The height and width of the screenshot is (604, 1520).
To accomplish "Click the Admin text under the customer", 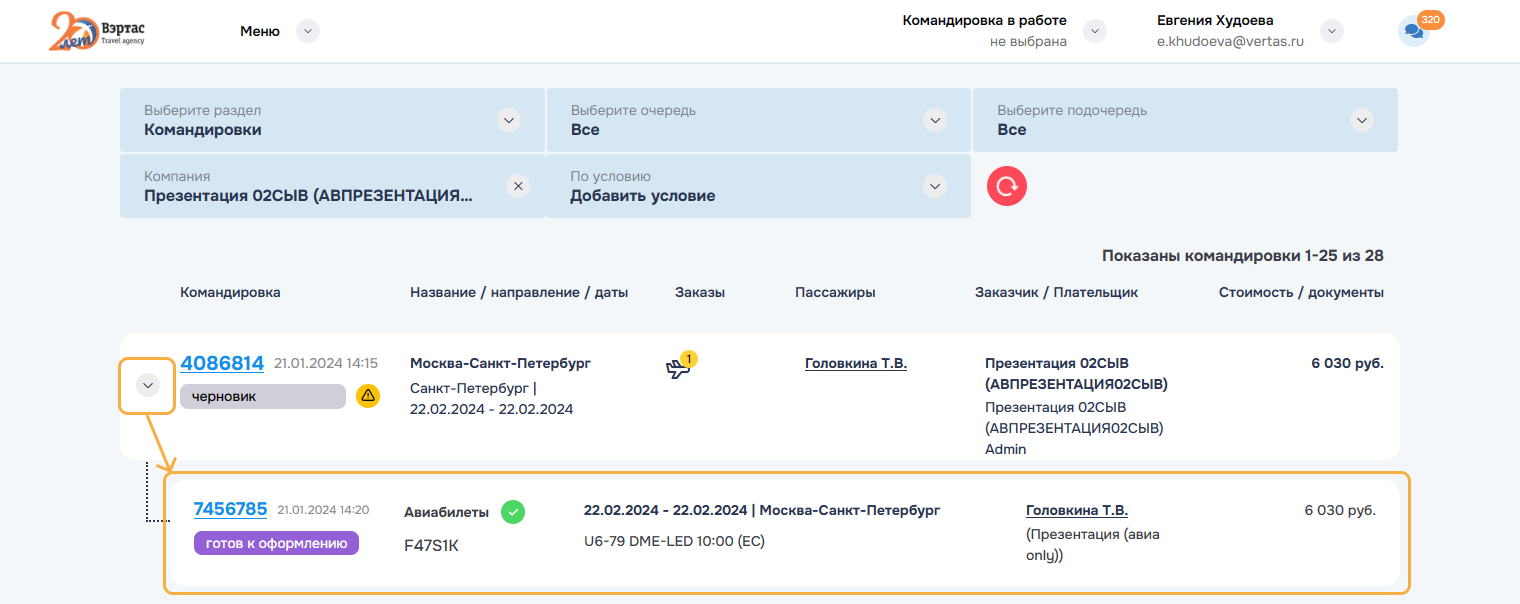I will click(x=1005, y=450).
